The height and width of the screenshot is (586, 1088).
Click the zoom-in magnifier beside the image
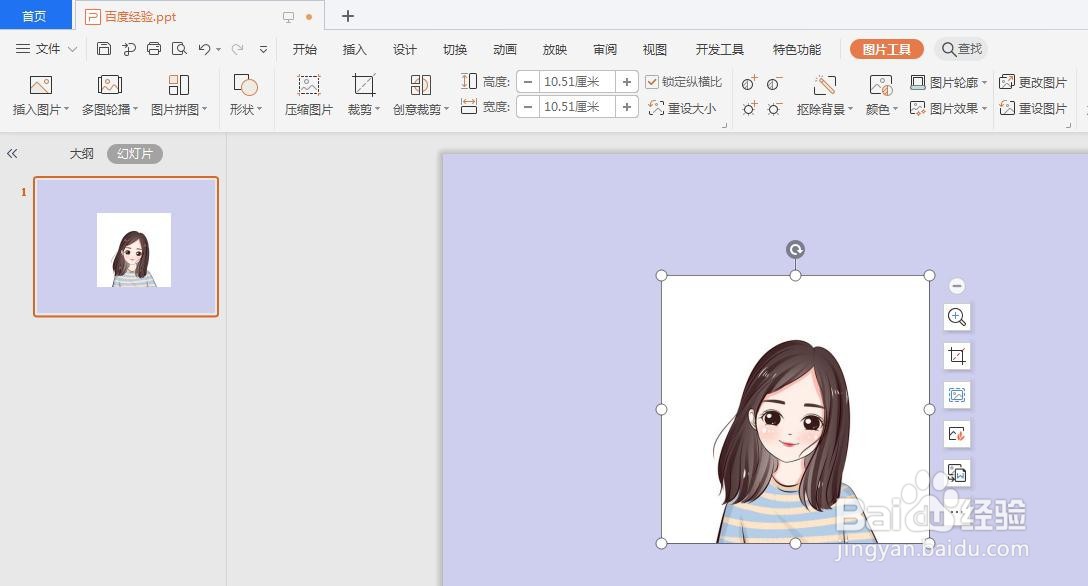click(x=957, y=317)
